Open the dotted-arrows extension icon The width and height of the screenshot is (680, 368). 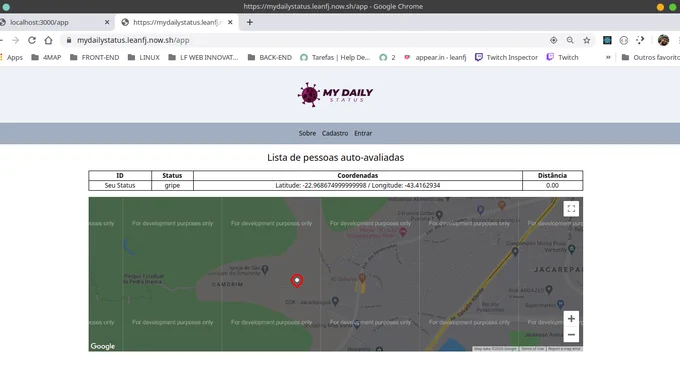640,40
